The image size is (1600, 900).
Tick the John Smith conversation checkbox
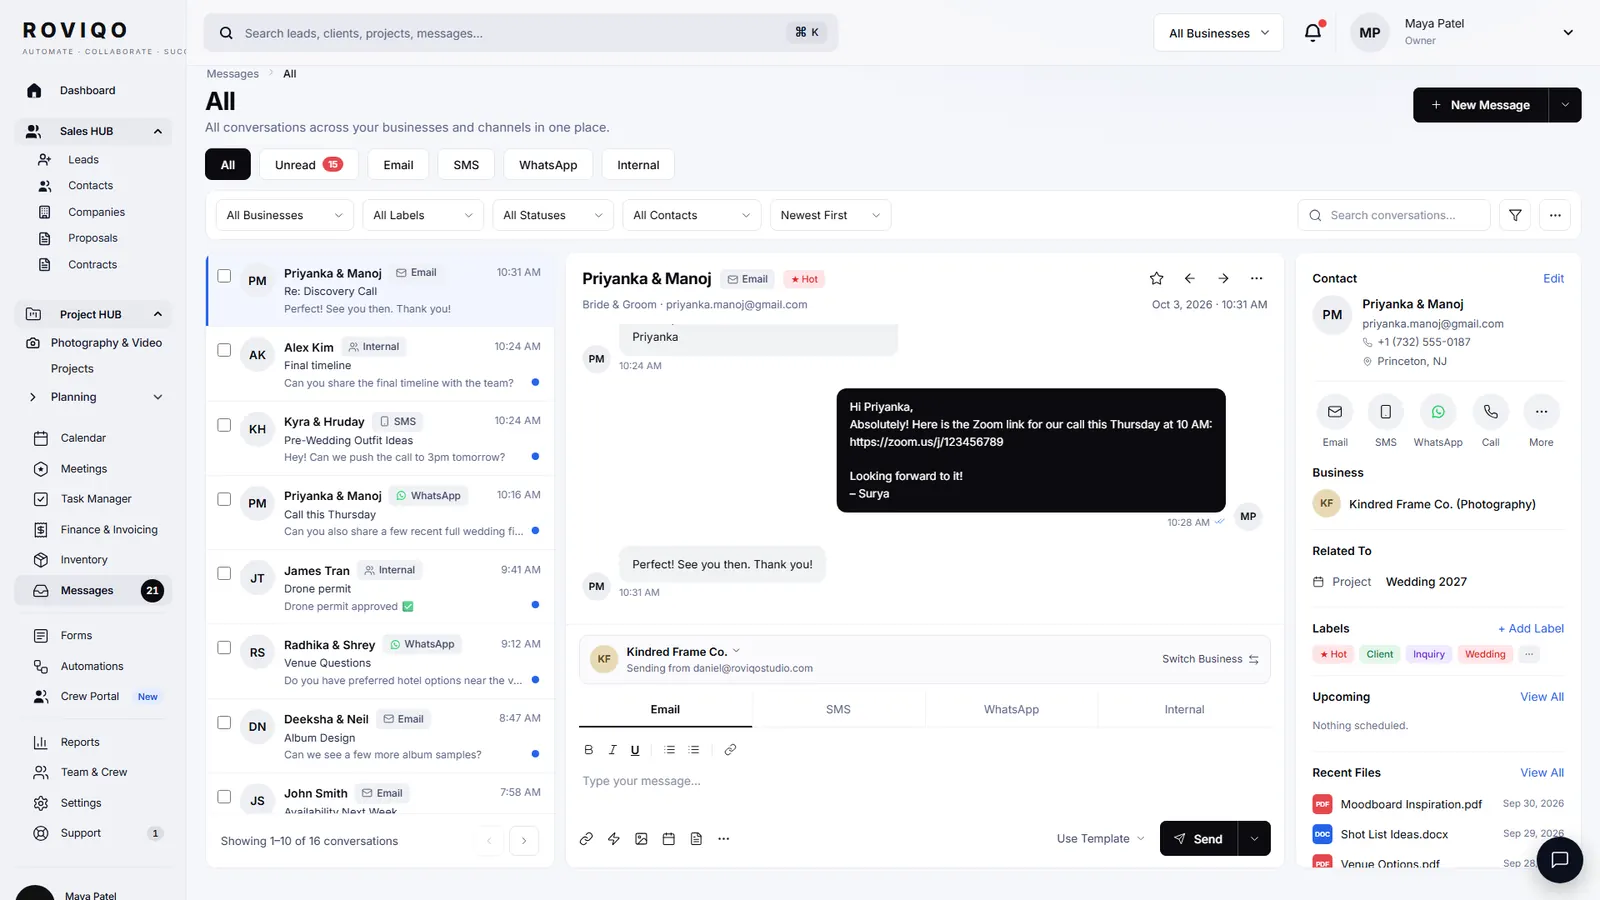pyautogui.click(x=224, y=797)
